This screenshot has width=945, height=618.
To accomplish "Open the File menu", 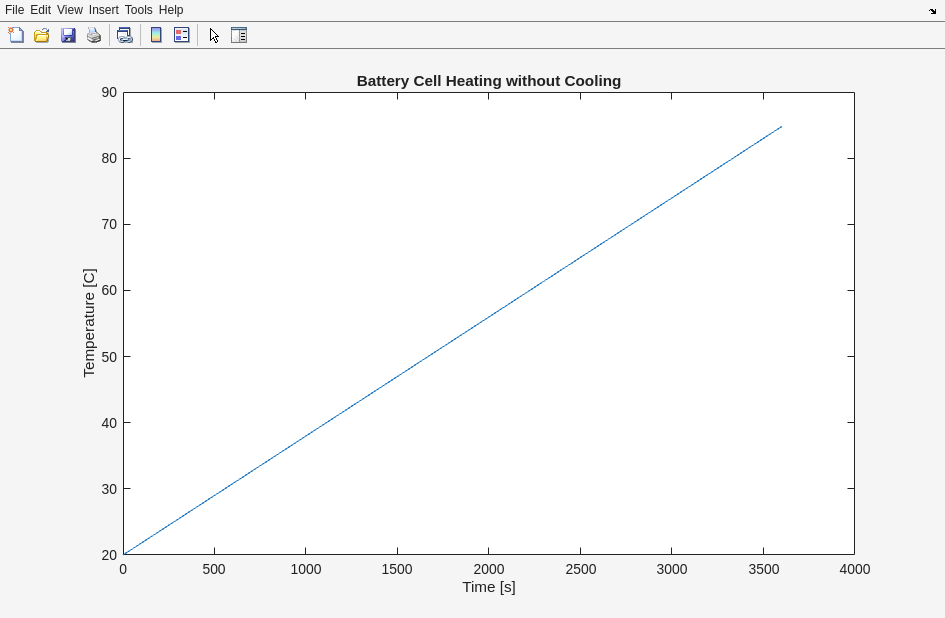I will point(14,10).
